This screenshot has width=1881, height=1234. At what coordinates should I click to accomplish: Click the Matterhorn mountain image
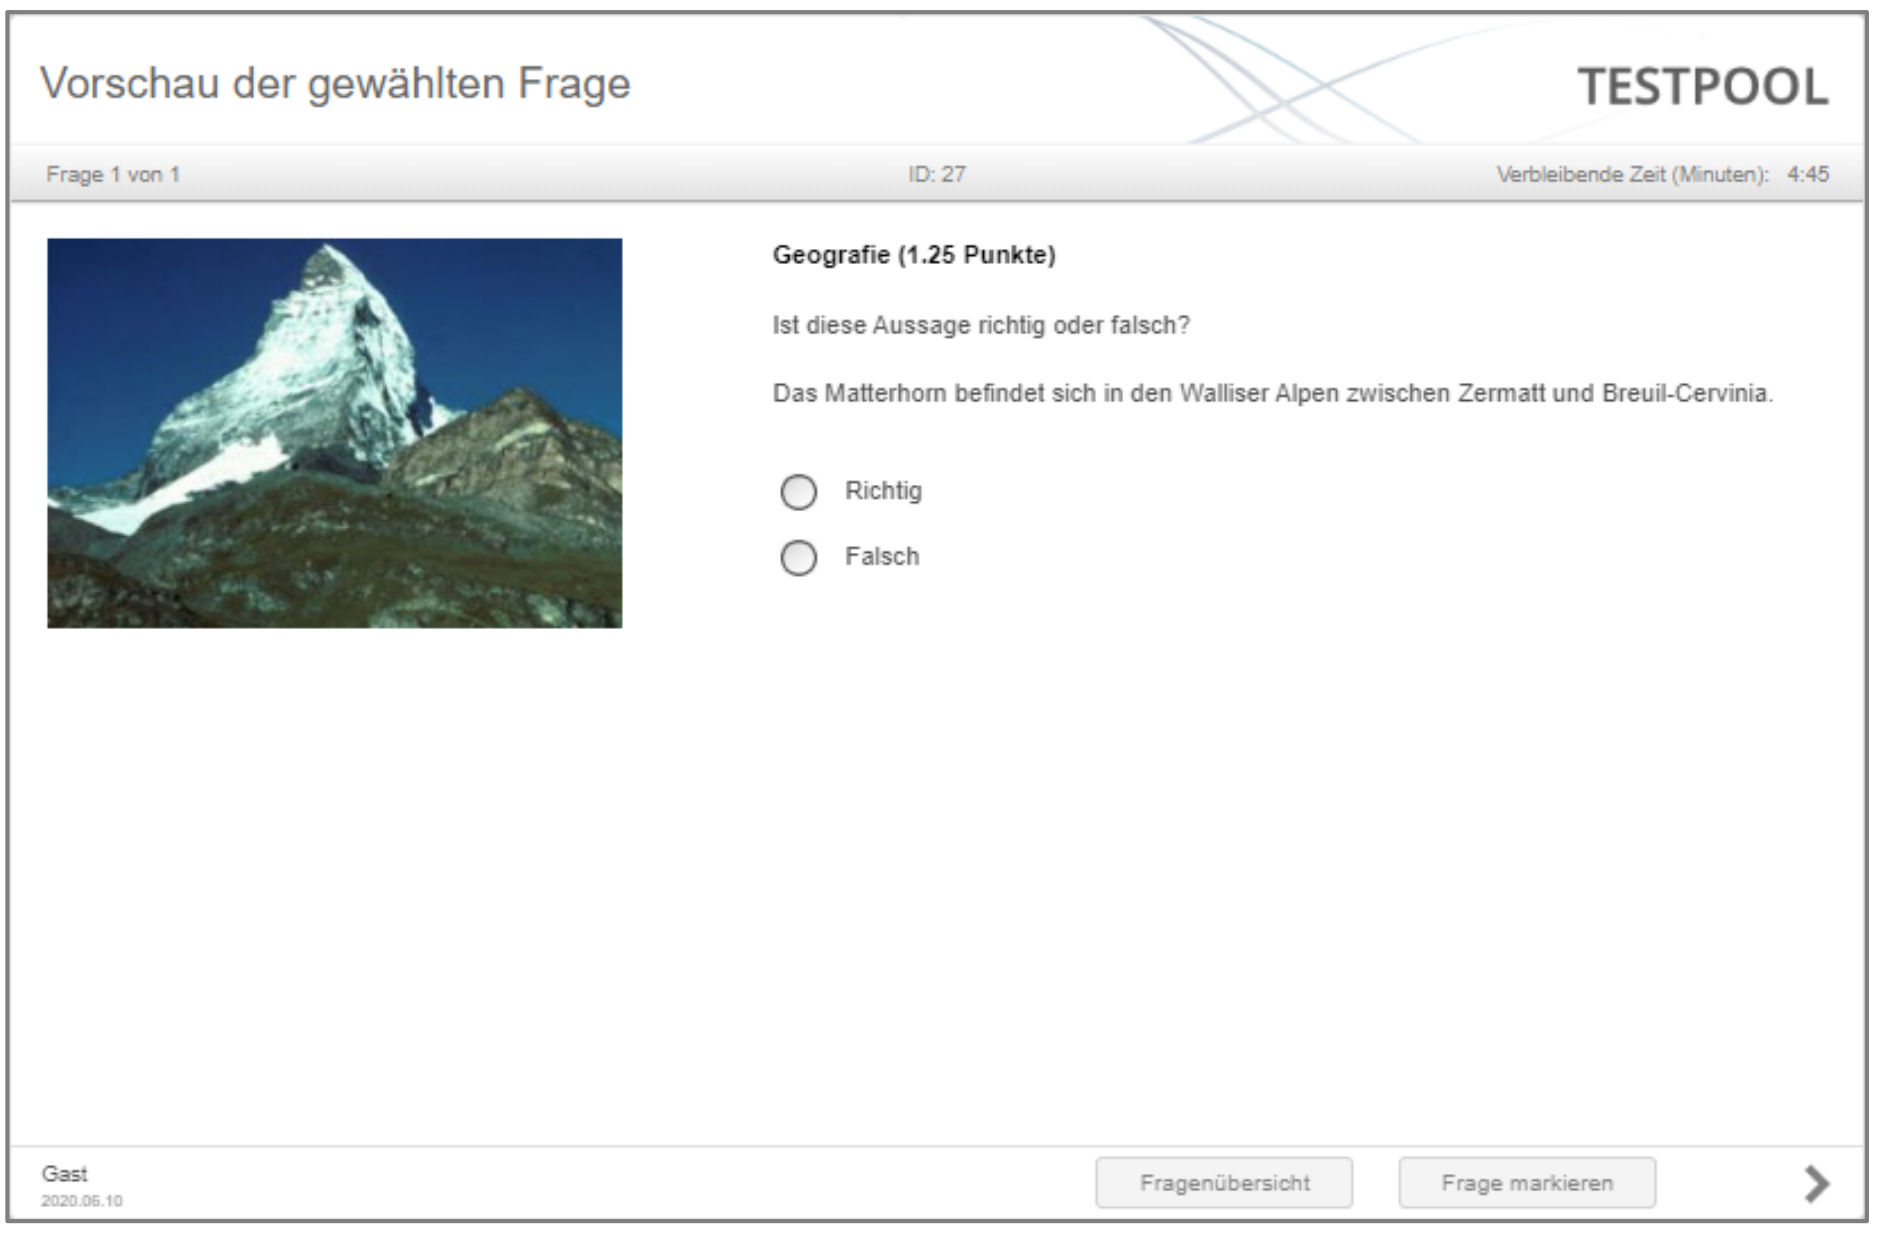[x=335, y=433]
